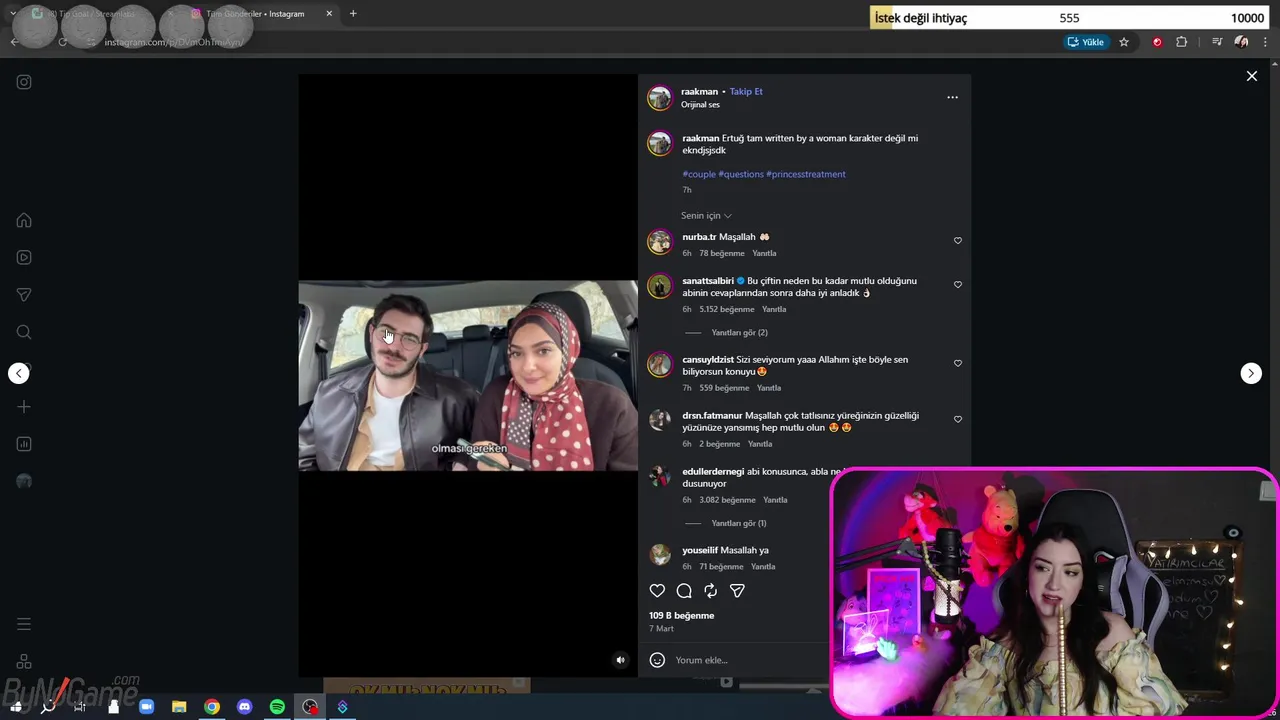Open emoji picker in comment box
Image resolution: width=1280 pixels, height=720 pixels.
coord(657,660)
